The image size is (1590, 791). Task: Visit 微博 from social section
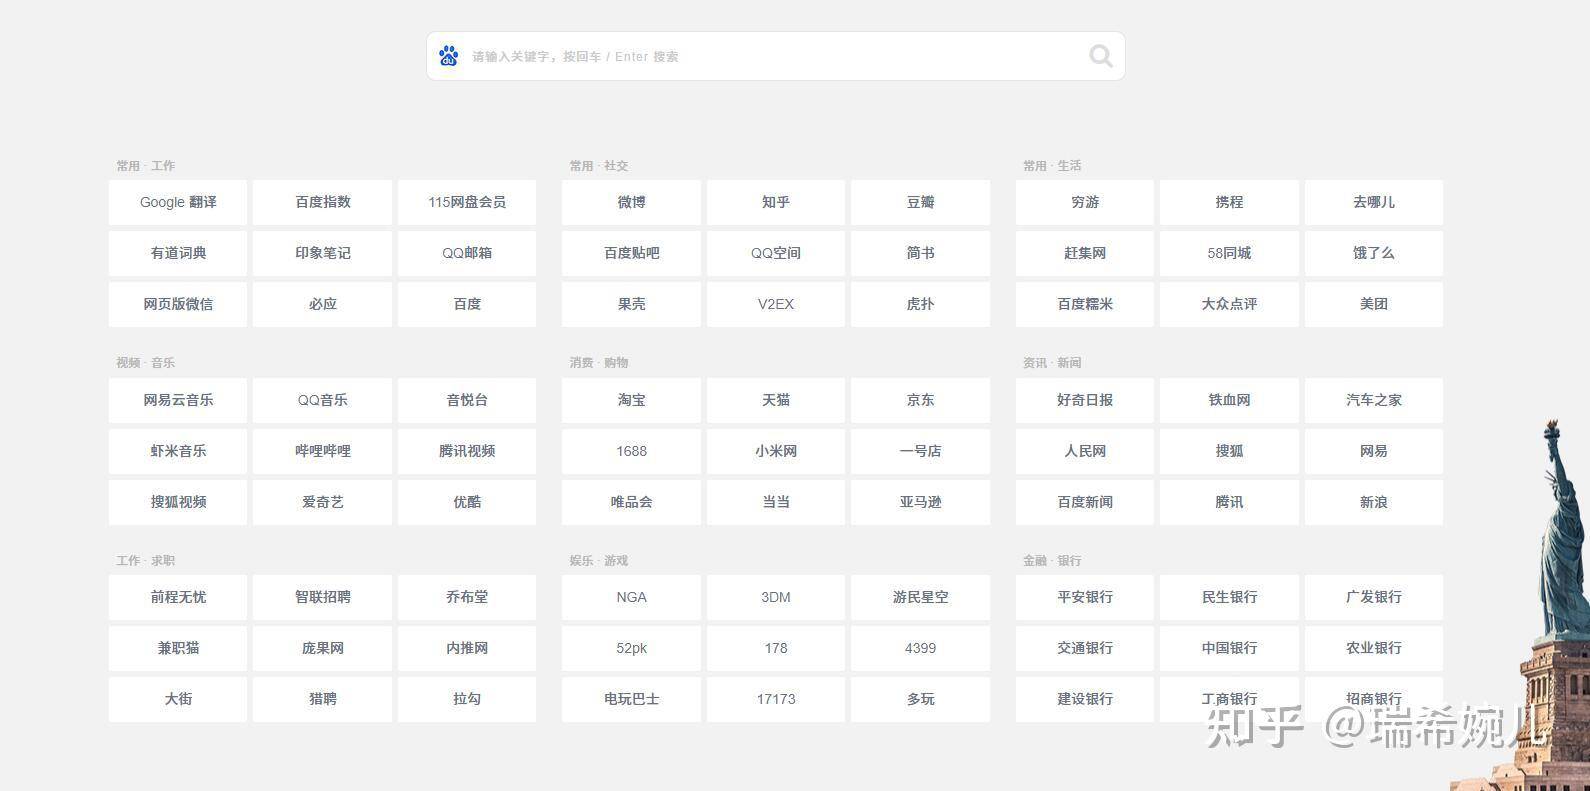[631, 202]
